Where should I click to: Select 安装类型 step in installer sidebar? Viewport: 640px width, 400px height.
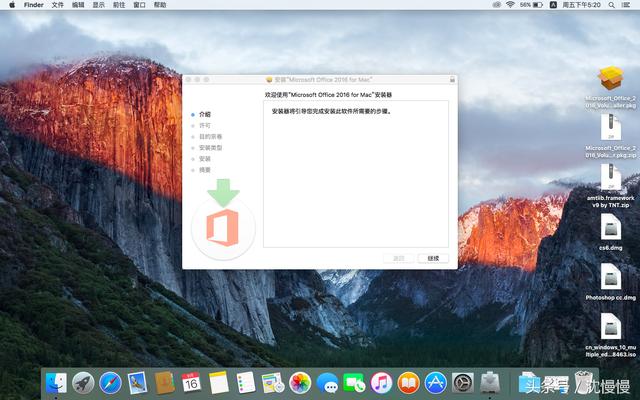click(211, 147)
